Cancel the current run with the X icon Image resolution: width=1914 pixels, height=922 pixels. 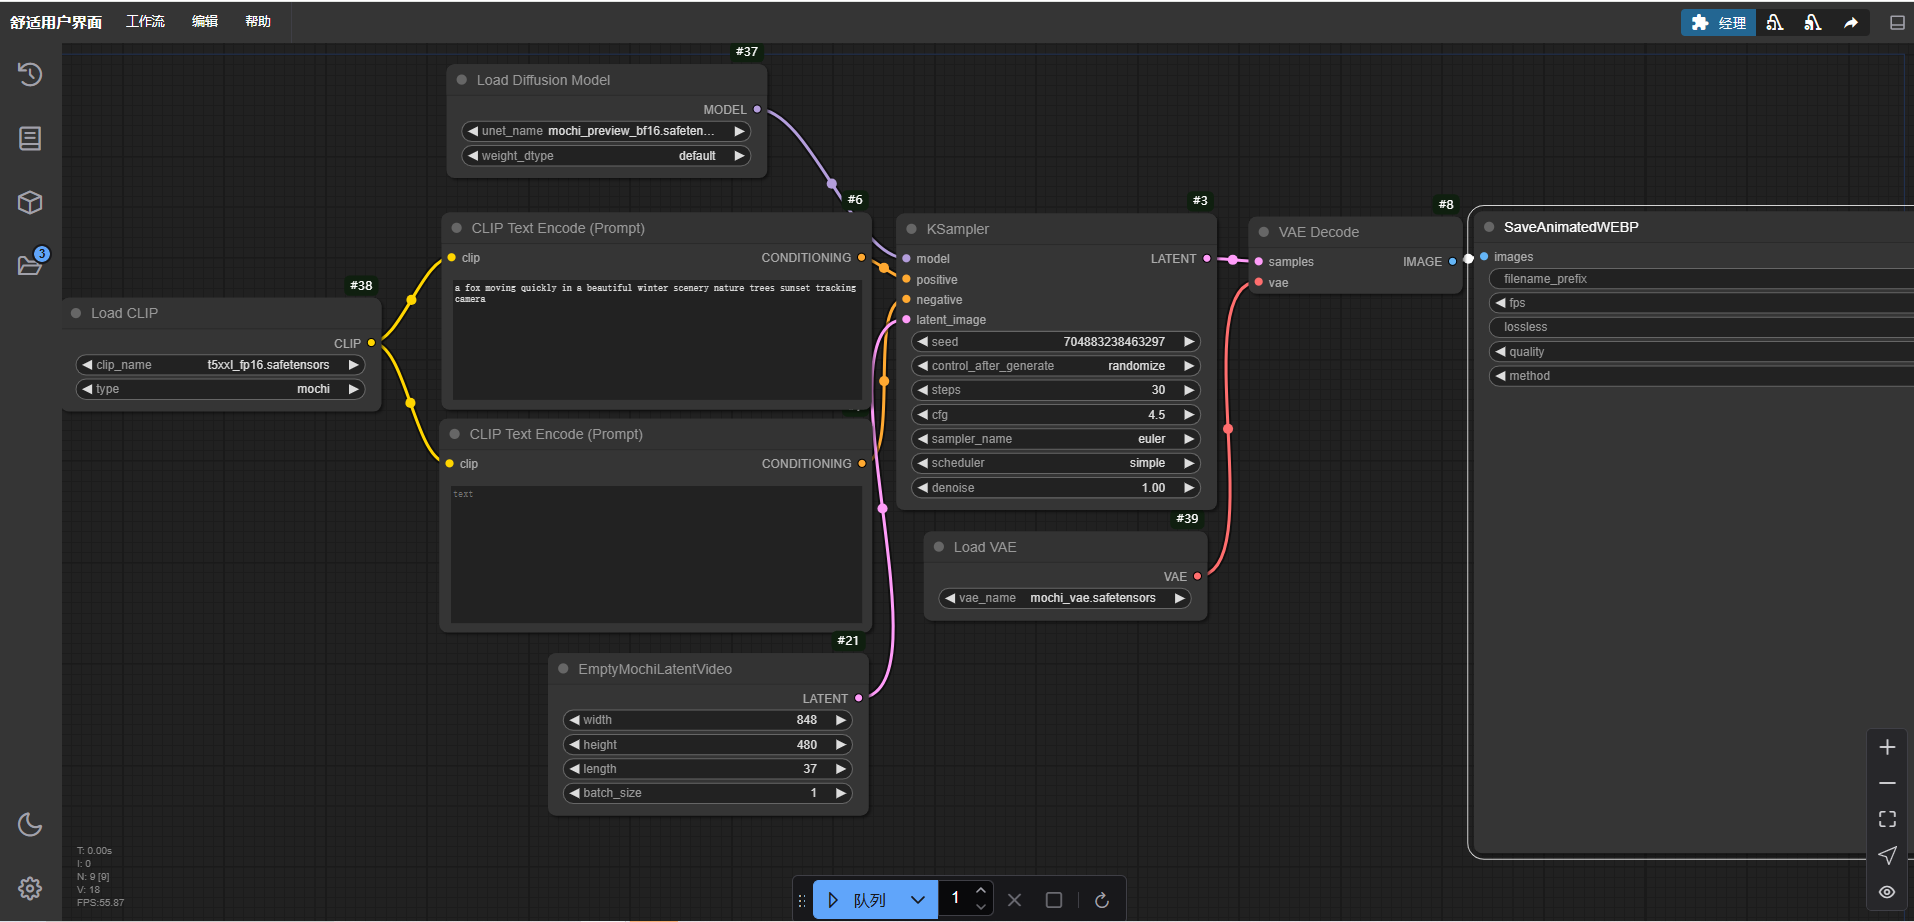click(1015, 900)
